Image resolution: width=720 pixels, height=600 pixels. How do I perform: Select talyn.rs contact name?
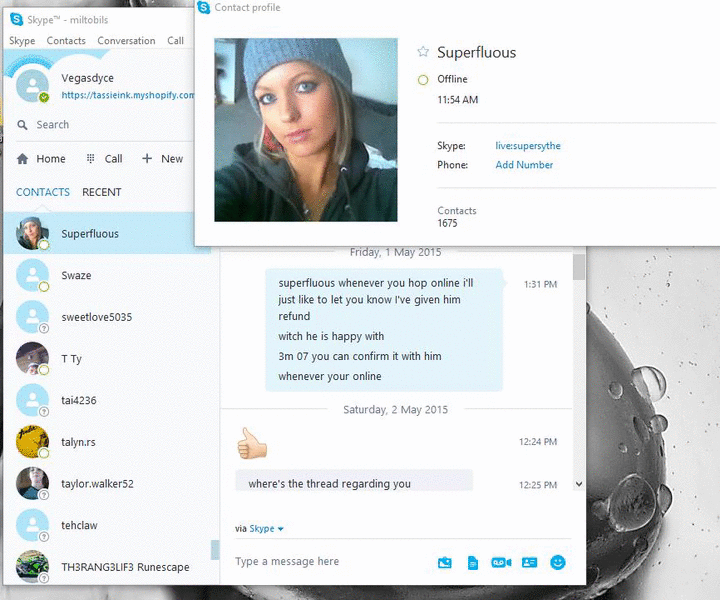[x=78, y=442]
